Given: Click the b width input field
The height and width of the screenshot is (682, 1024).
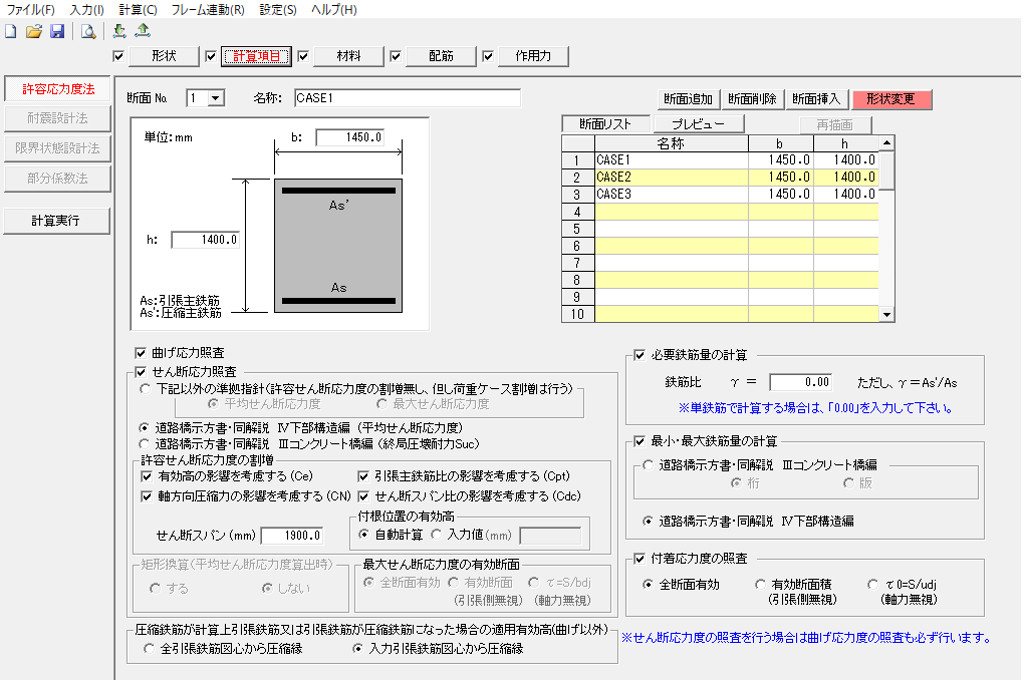Looking at the screenshot, I should (349, 137).
